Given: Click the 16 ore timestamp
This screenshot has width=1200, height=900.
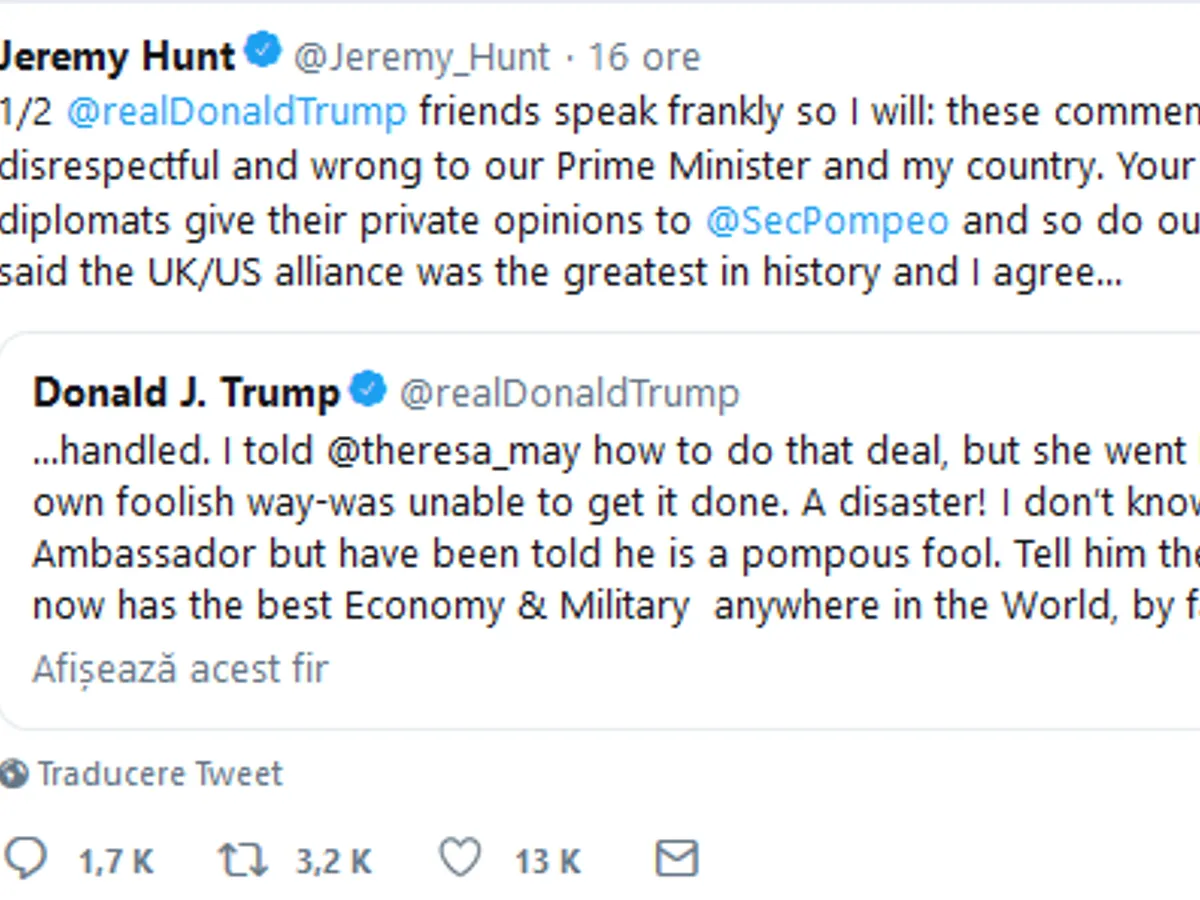Looking at the screenshot, I should pos(644,57).
